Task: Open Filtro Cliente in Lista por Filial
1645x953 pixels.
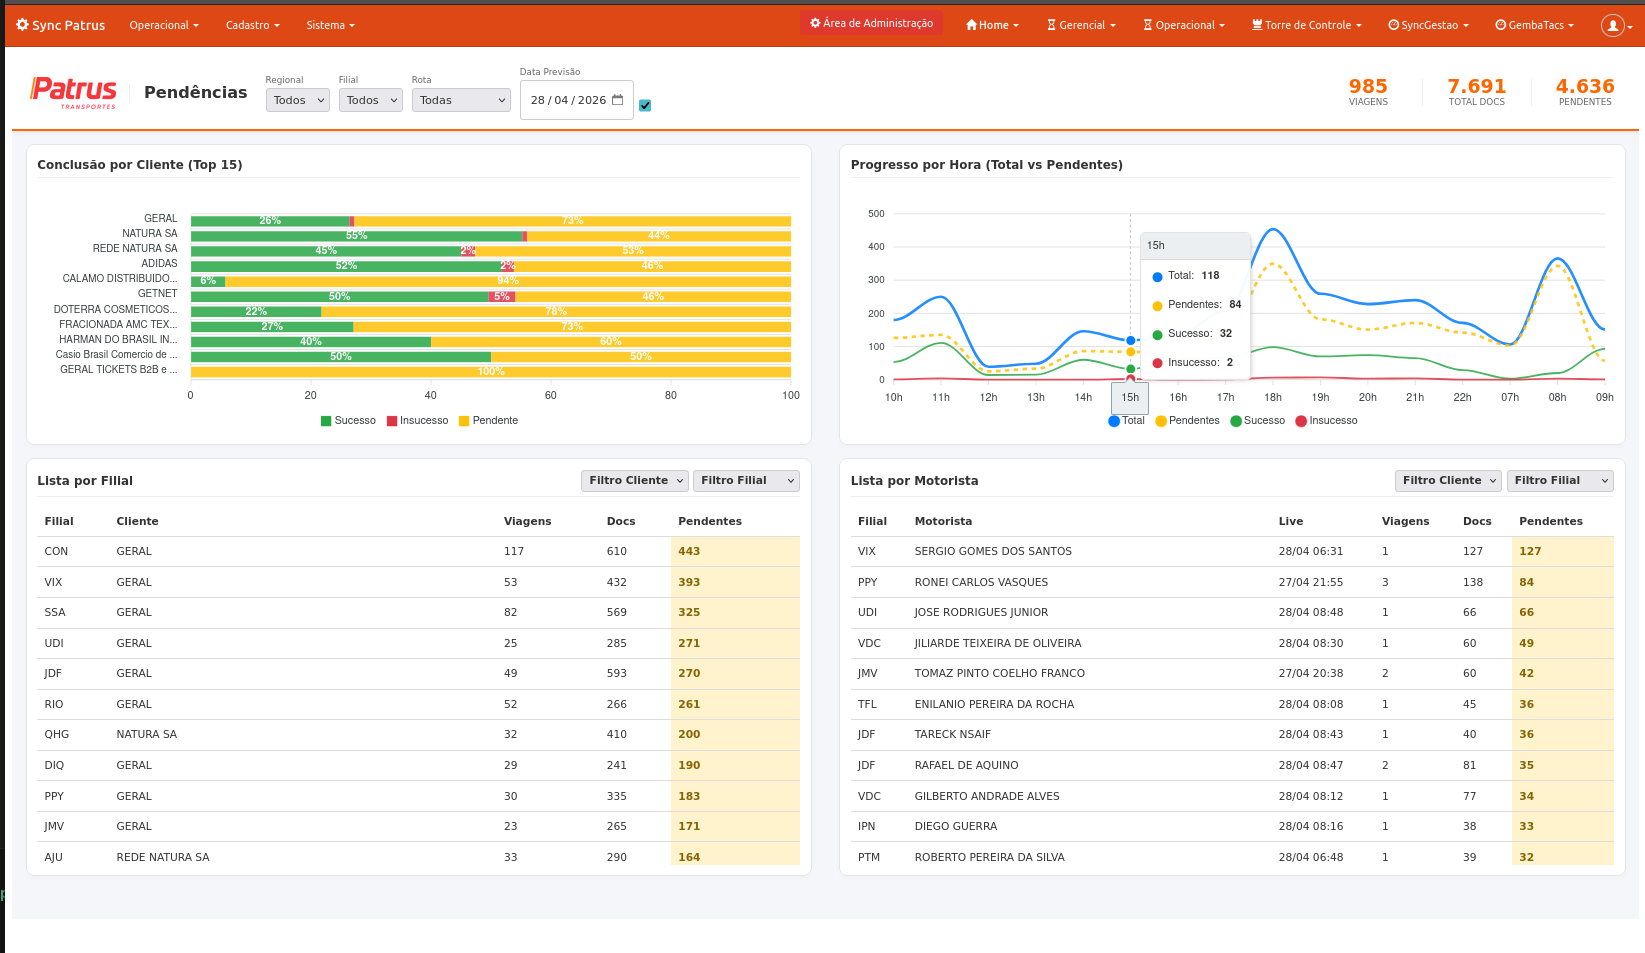Action: pyautogui.click(x=635, y=481)
